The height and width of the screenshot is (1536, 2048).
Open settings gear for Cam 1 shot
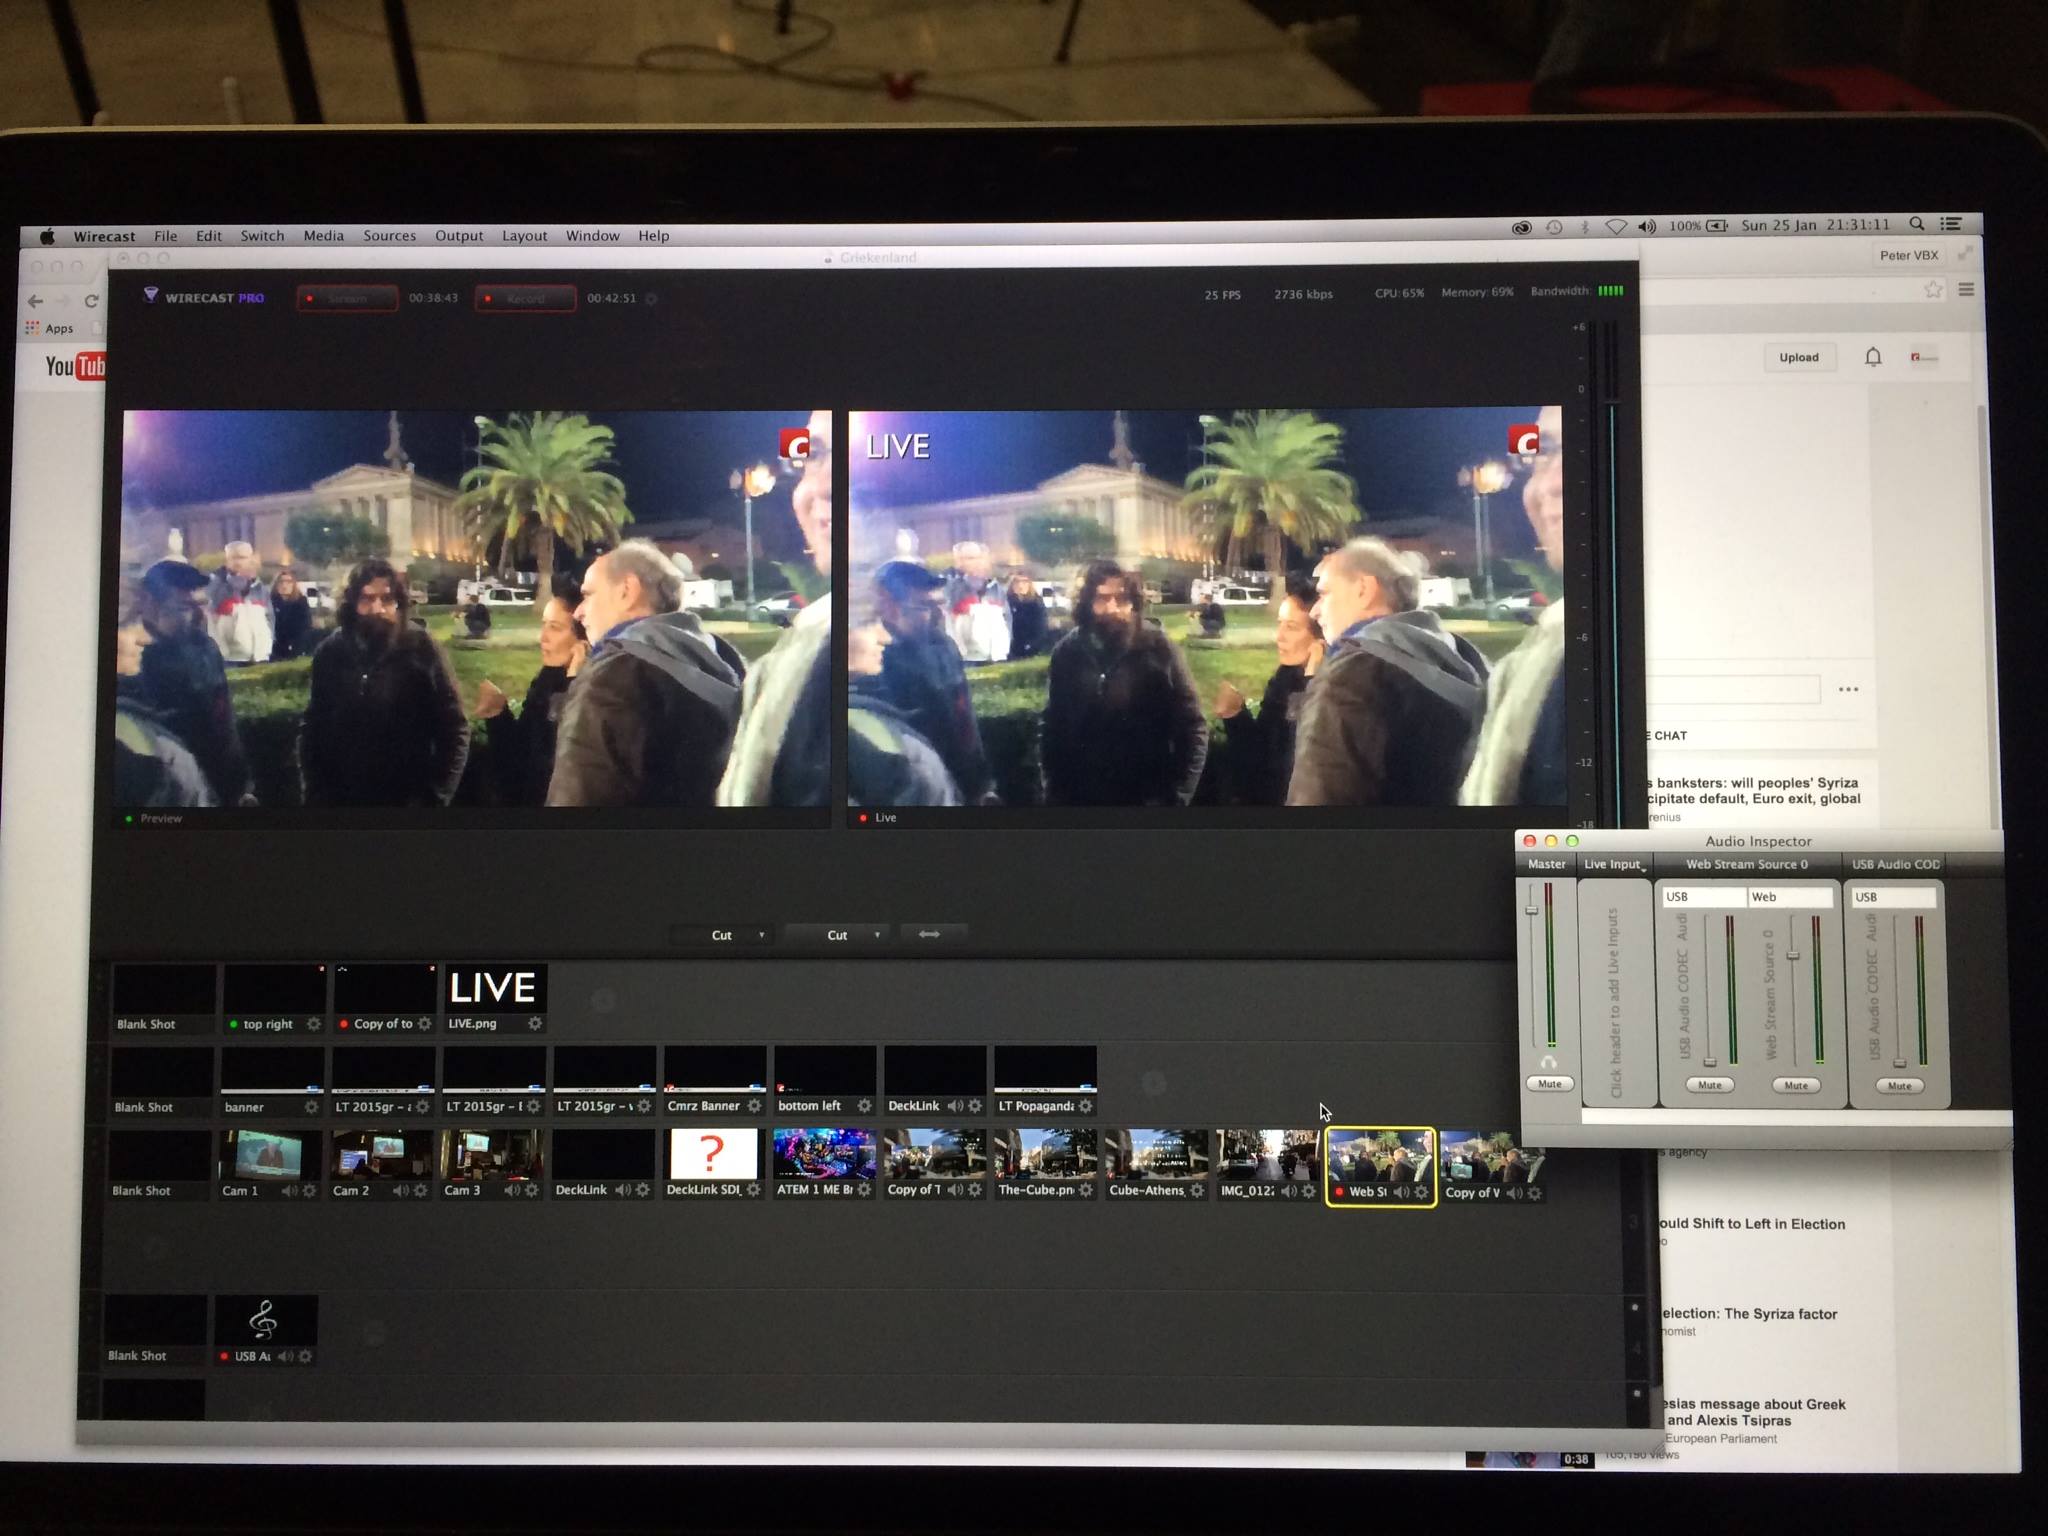point(310,1190)
